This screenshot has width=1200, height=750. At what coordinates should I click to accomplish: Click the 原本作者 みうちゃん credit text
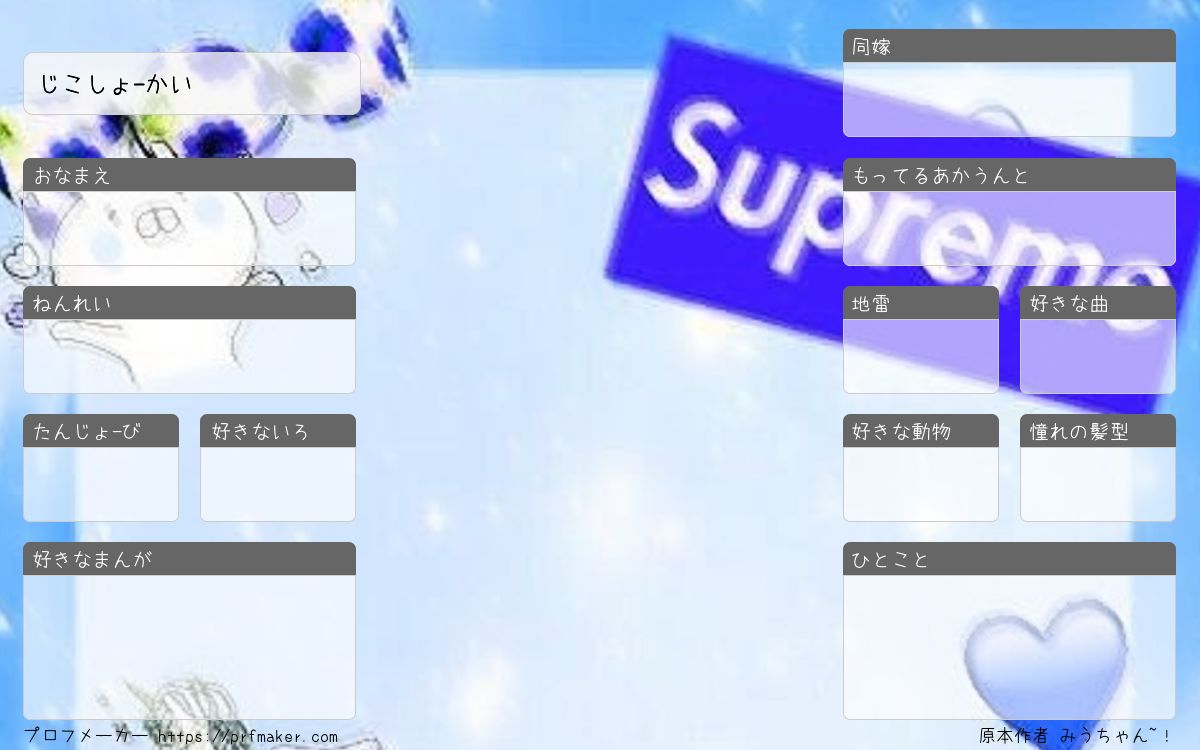(1075, 736)
